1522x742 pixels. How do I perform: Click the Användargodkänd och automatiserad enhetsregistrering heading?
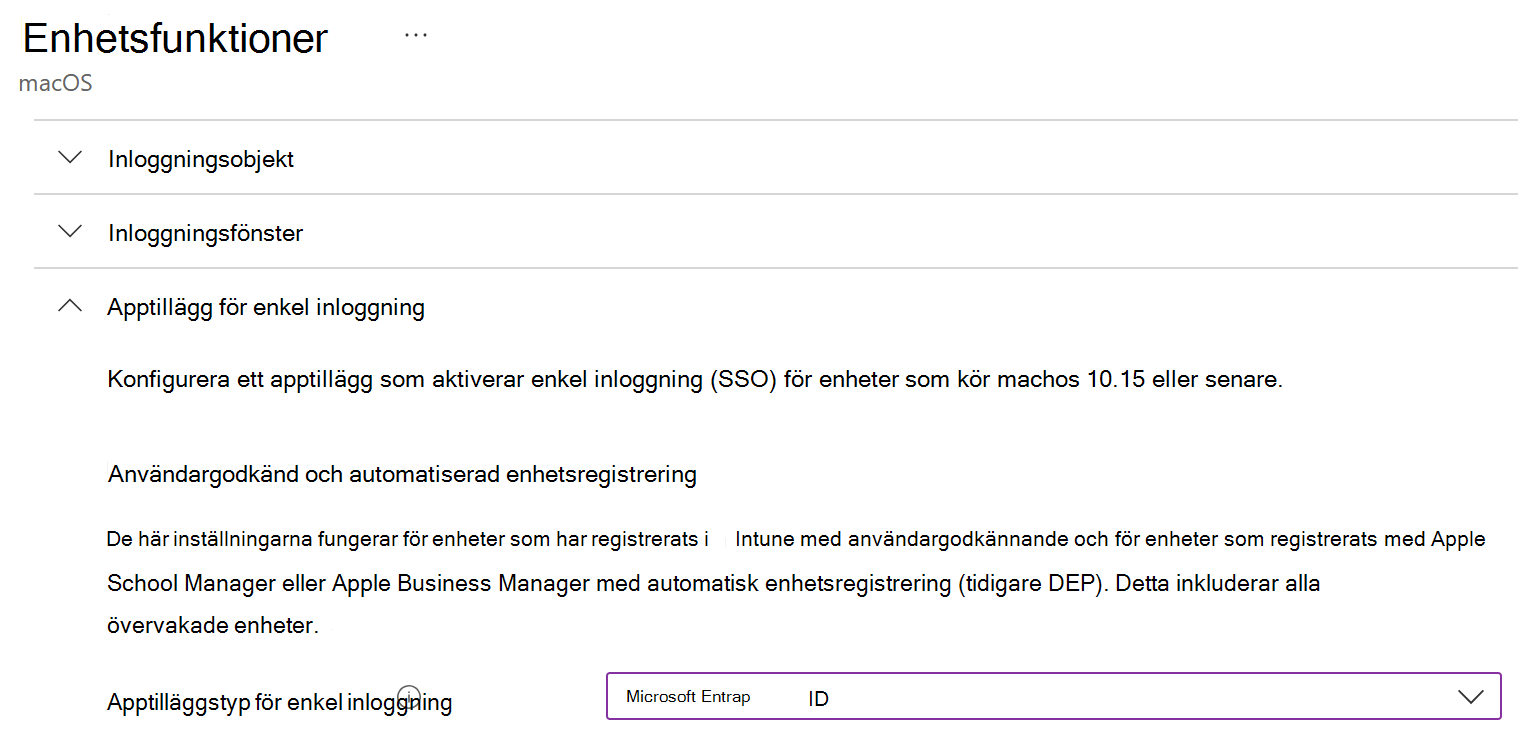(400, 473)
